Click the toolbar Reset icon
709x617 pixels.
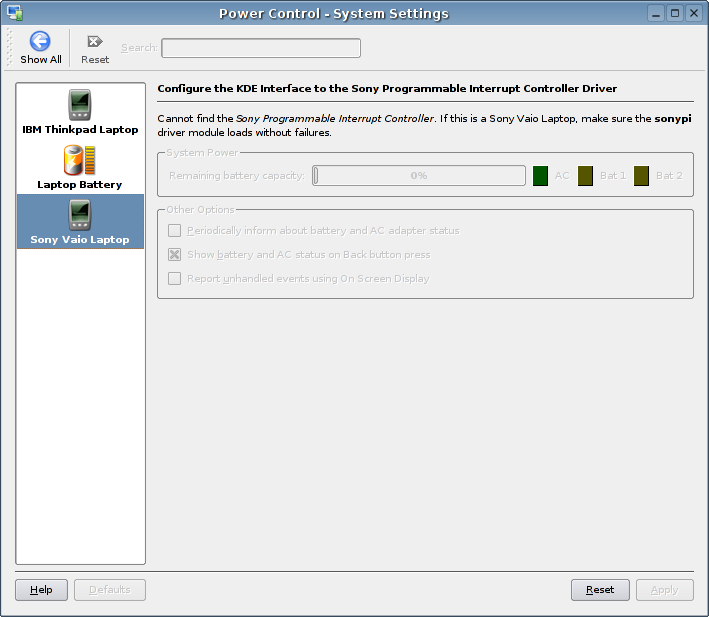tap(95, 42)
